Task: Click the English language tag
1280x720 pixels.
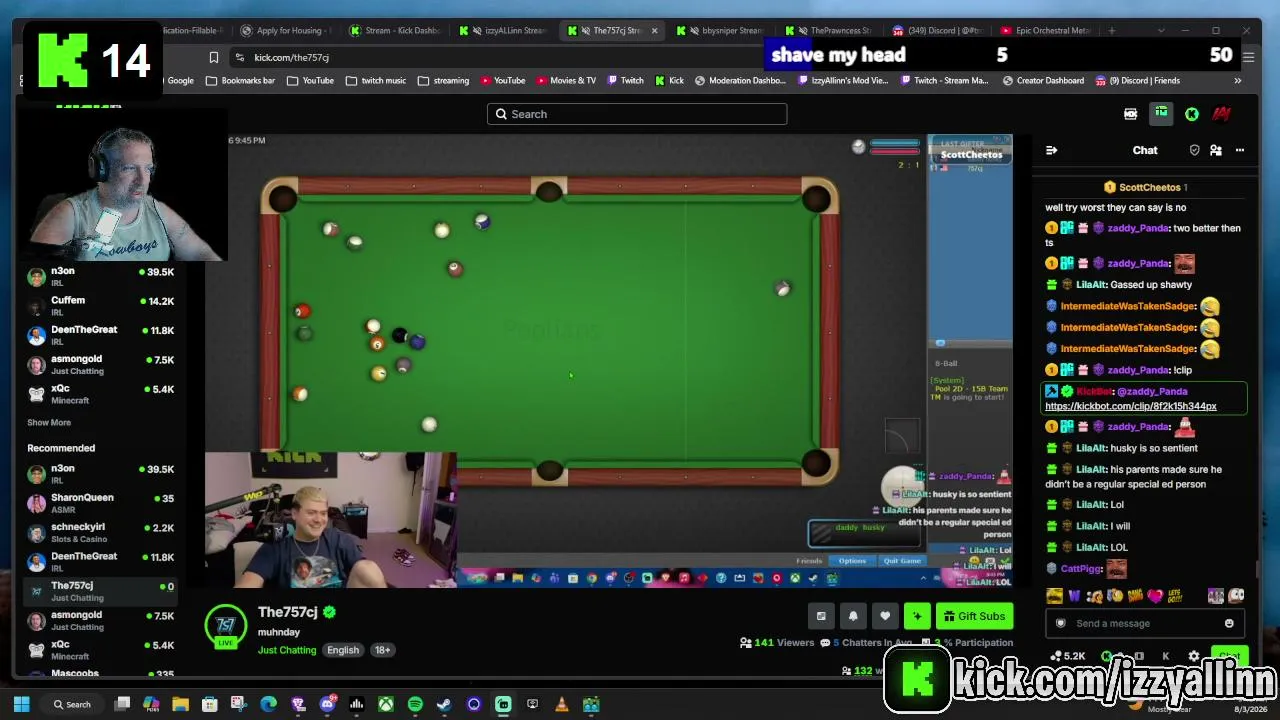Action: pos(343,650)
